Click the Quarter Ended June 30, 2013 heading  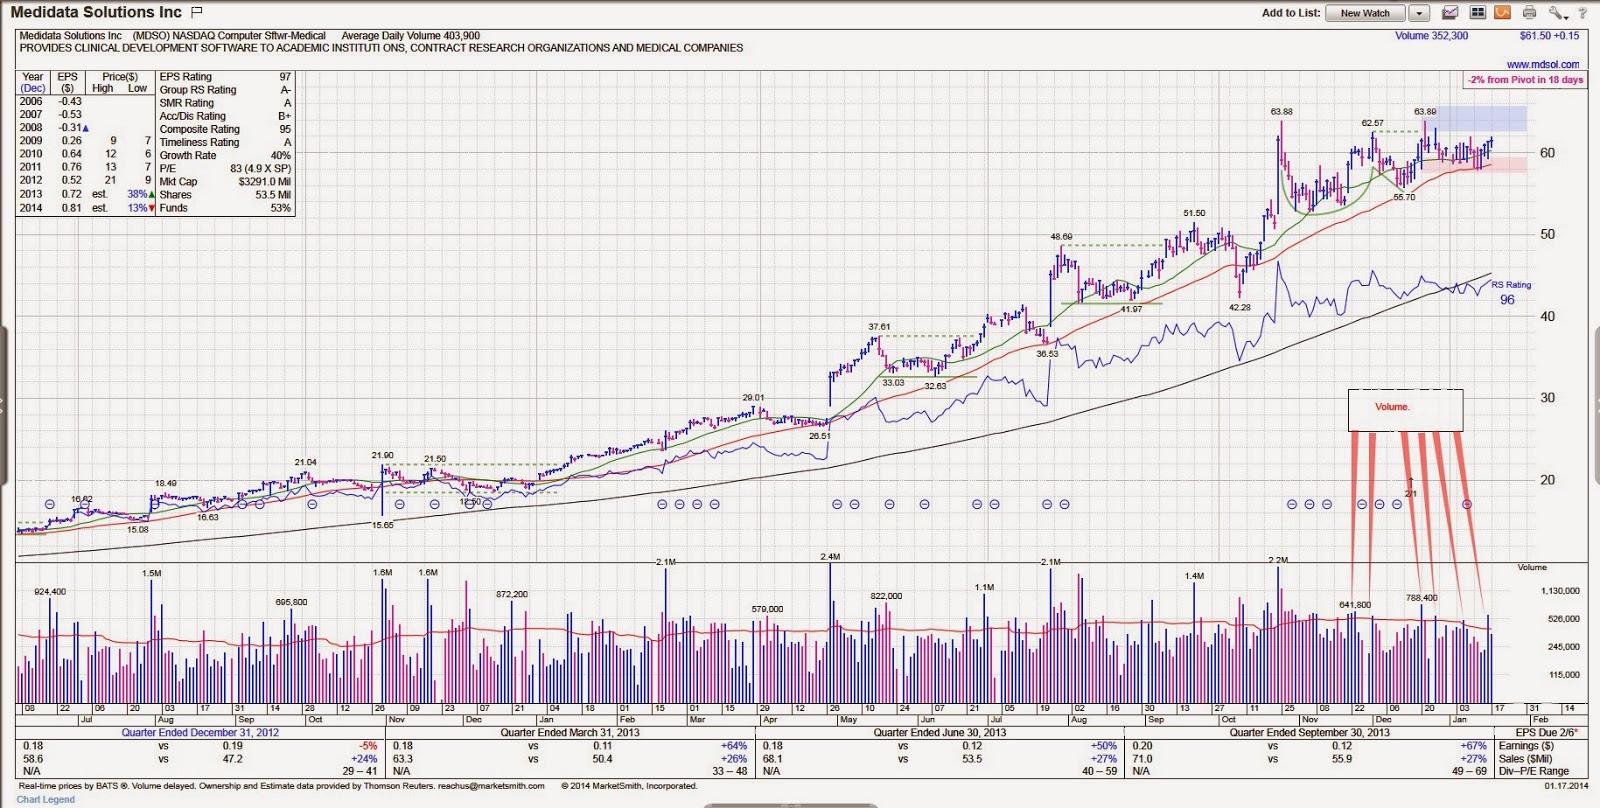tap(940, 732)
